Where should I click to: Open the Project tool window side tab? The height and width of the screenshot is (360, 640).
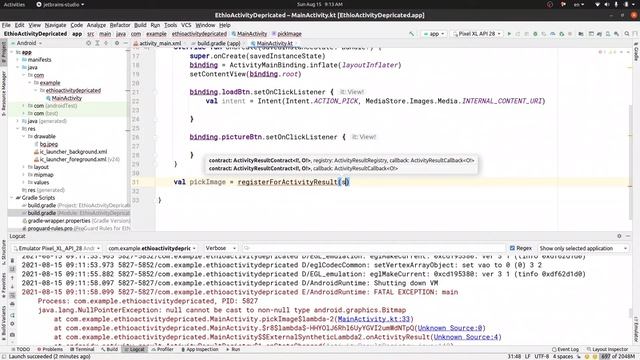pos(4,52)
